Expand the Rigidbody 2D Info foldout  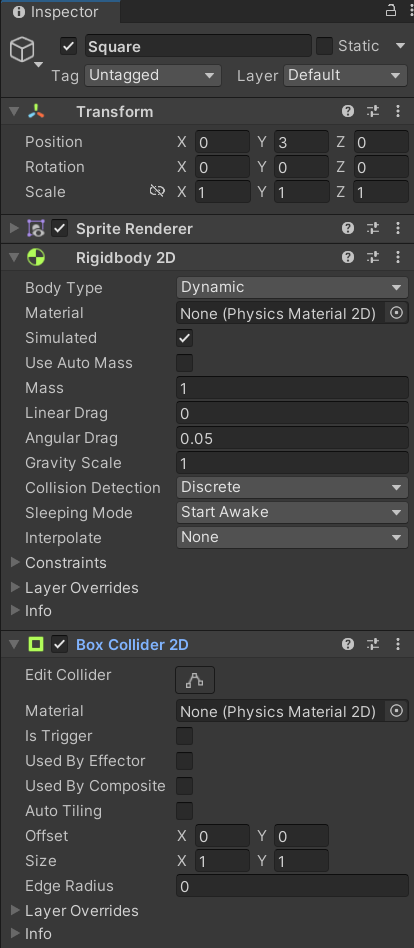coord(15,611)
